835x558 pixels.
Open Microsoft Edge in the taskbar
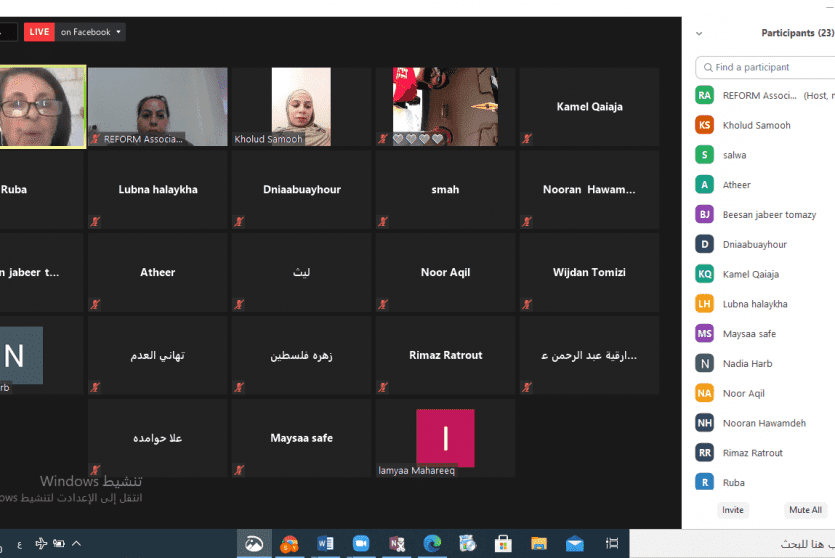pos(432,543)
